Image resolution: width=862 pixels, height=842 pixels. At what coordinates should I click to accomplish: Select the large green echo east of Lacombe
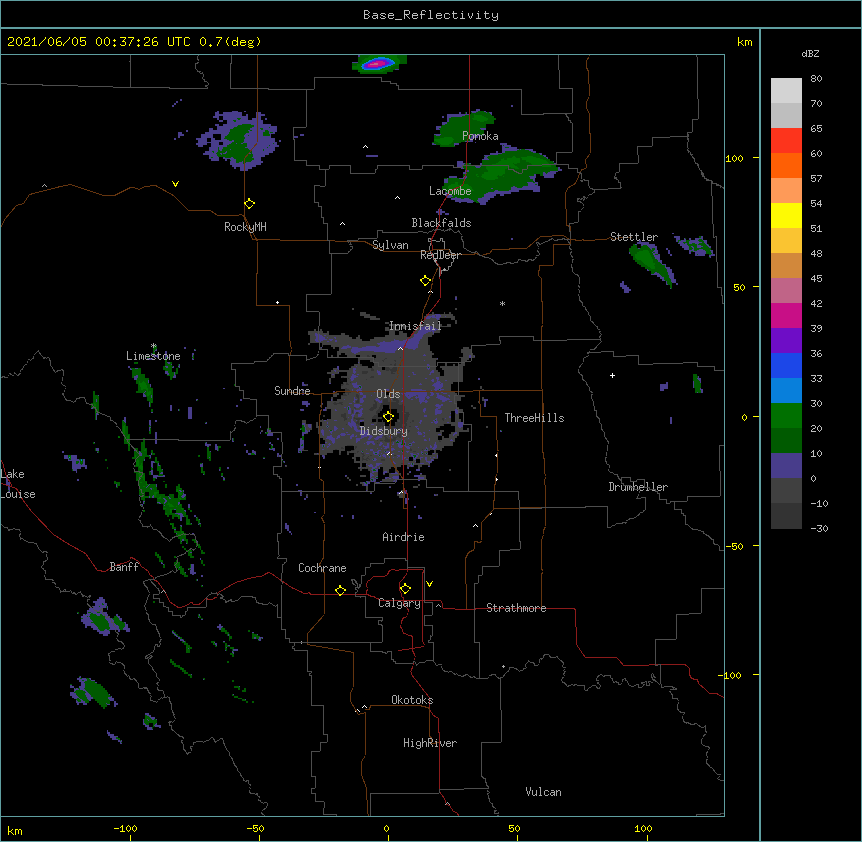point(503,173)
